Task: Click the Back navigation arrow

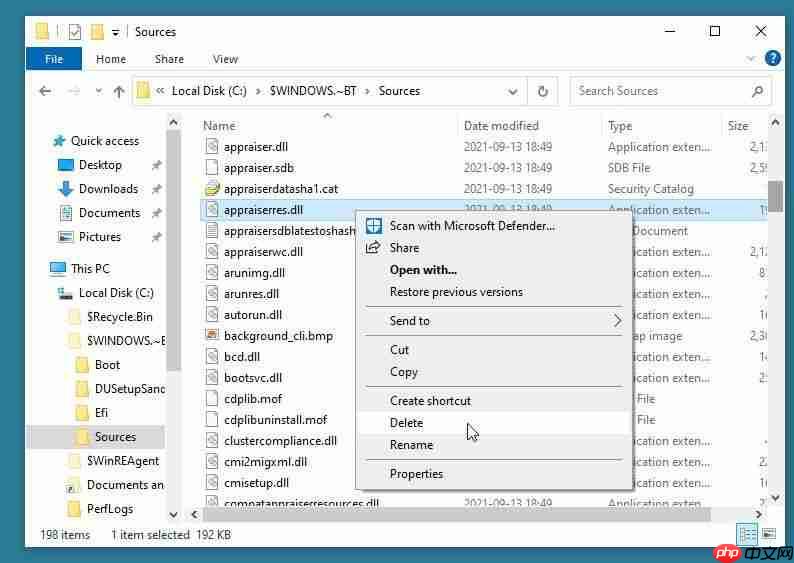Action: tap(45, 91)
